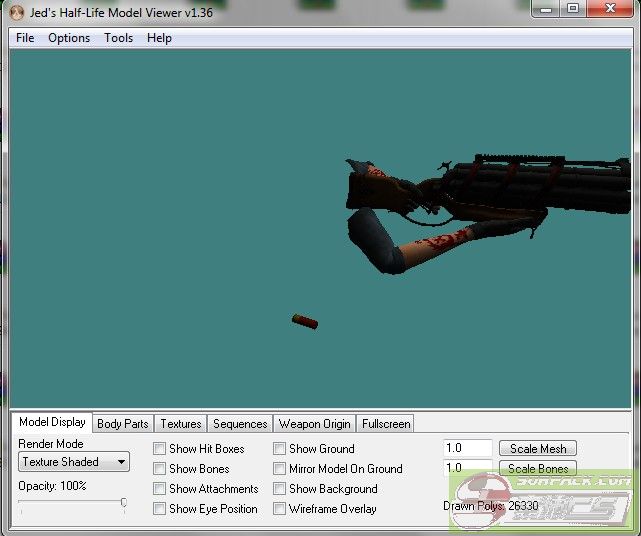Image resolution: width=641 pixels, height=536 pixels.
Task: Turn on Wireframe Overlay
Action: pos(280,509)
